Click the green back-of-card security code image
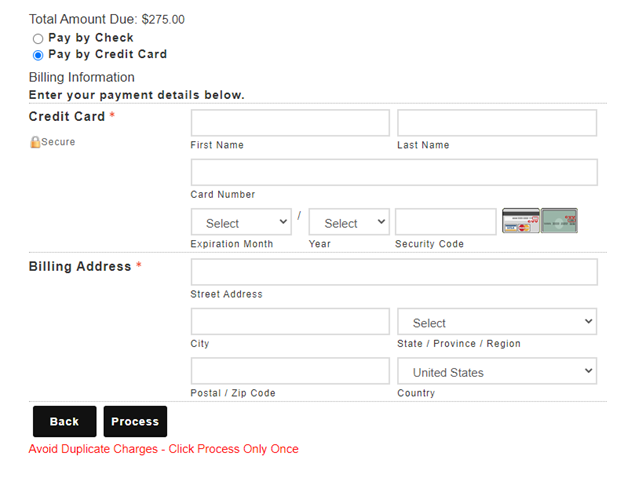Image resolution: width=624 pixels, height=489 pixels. (x=559, y=220)
